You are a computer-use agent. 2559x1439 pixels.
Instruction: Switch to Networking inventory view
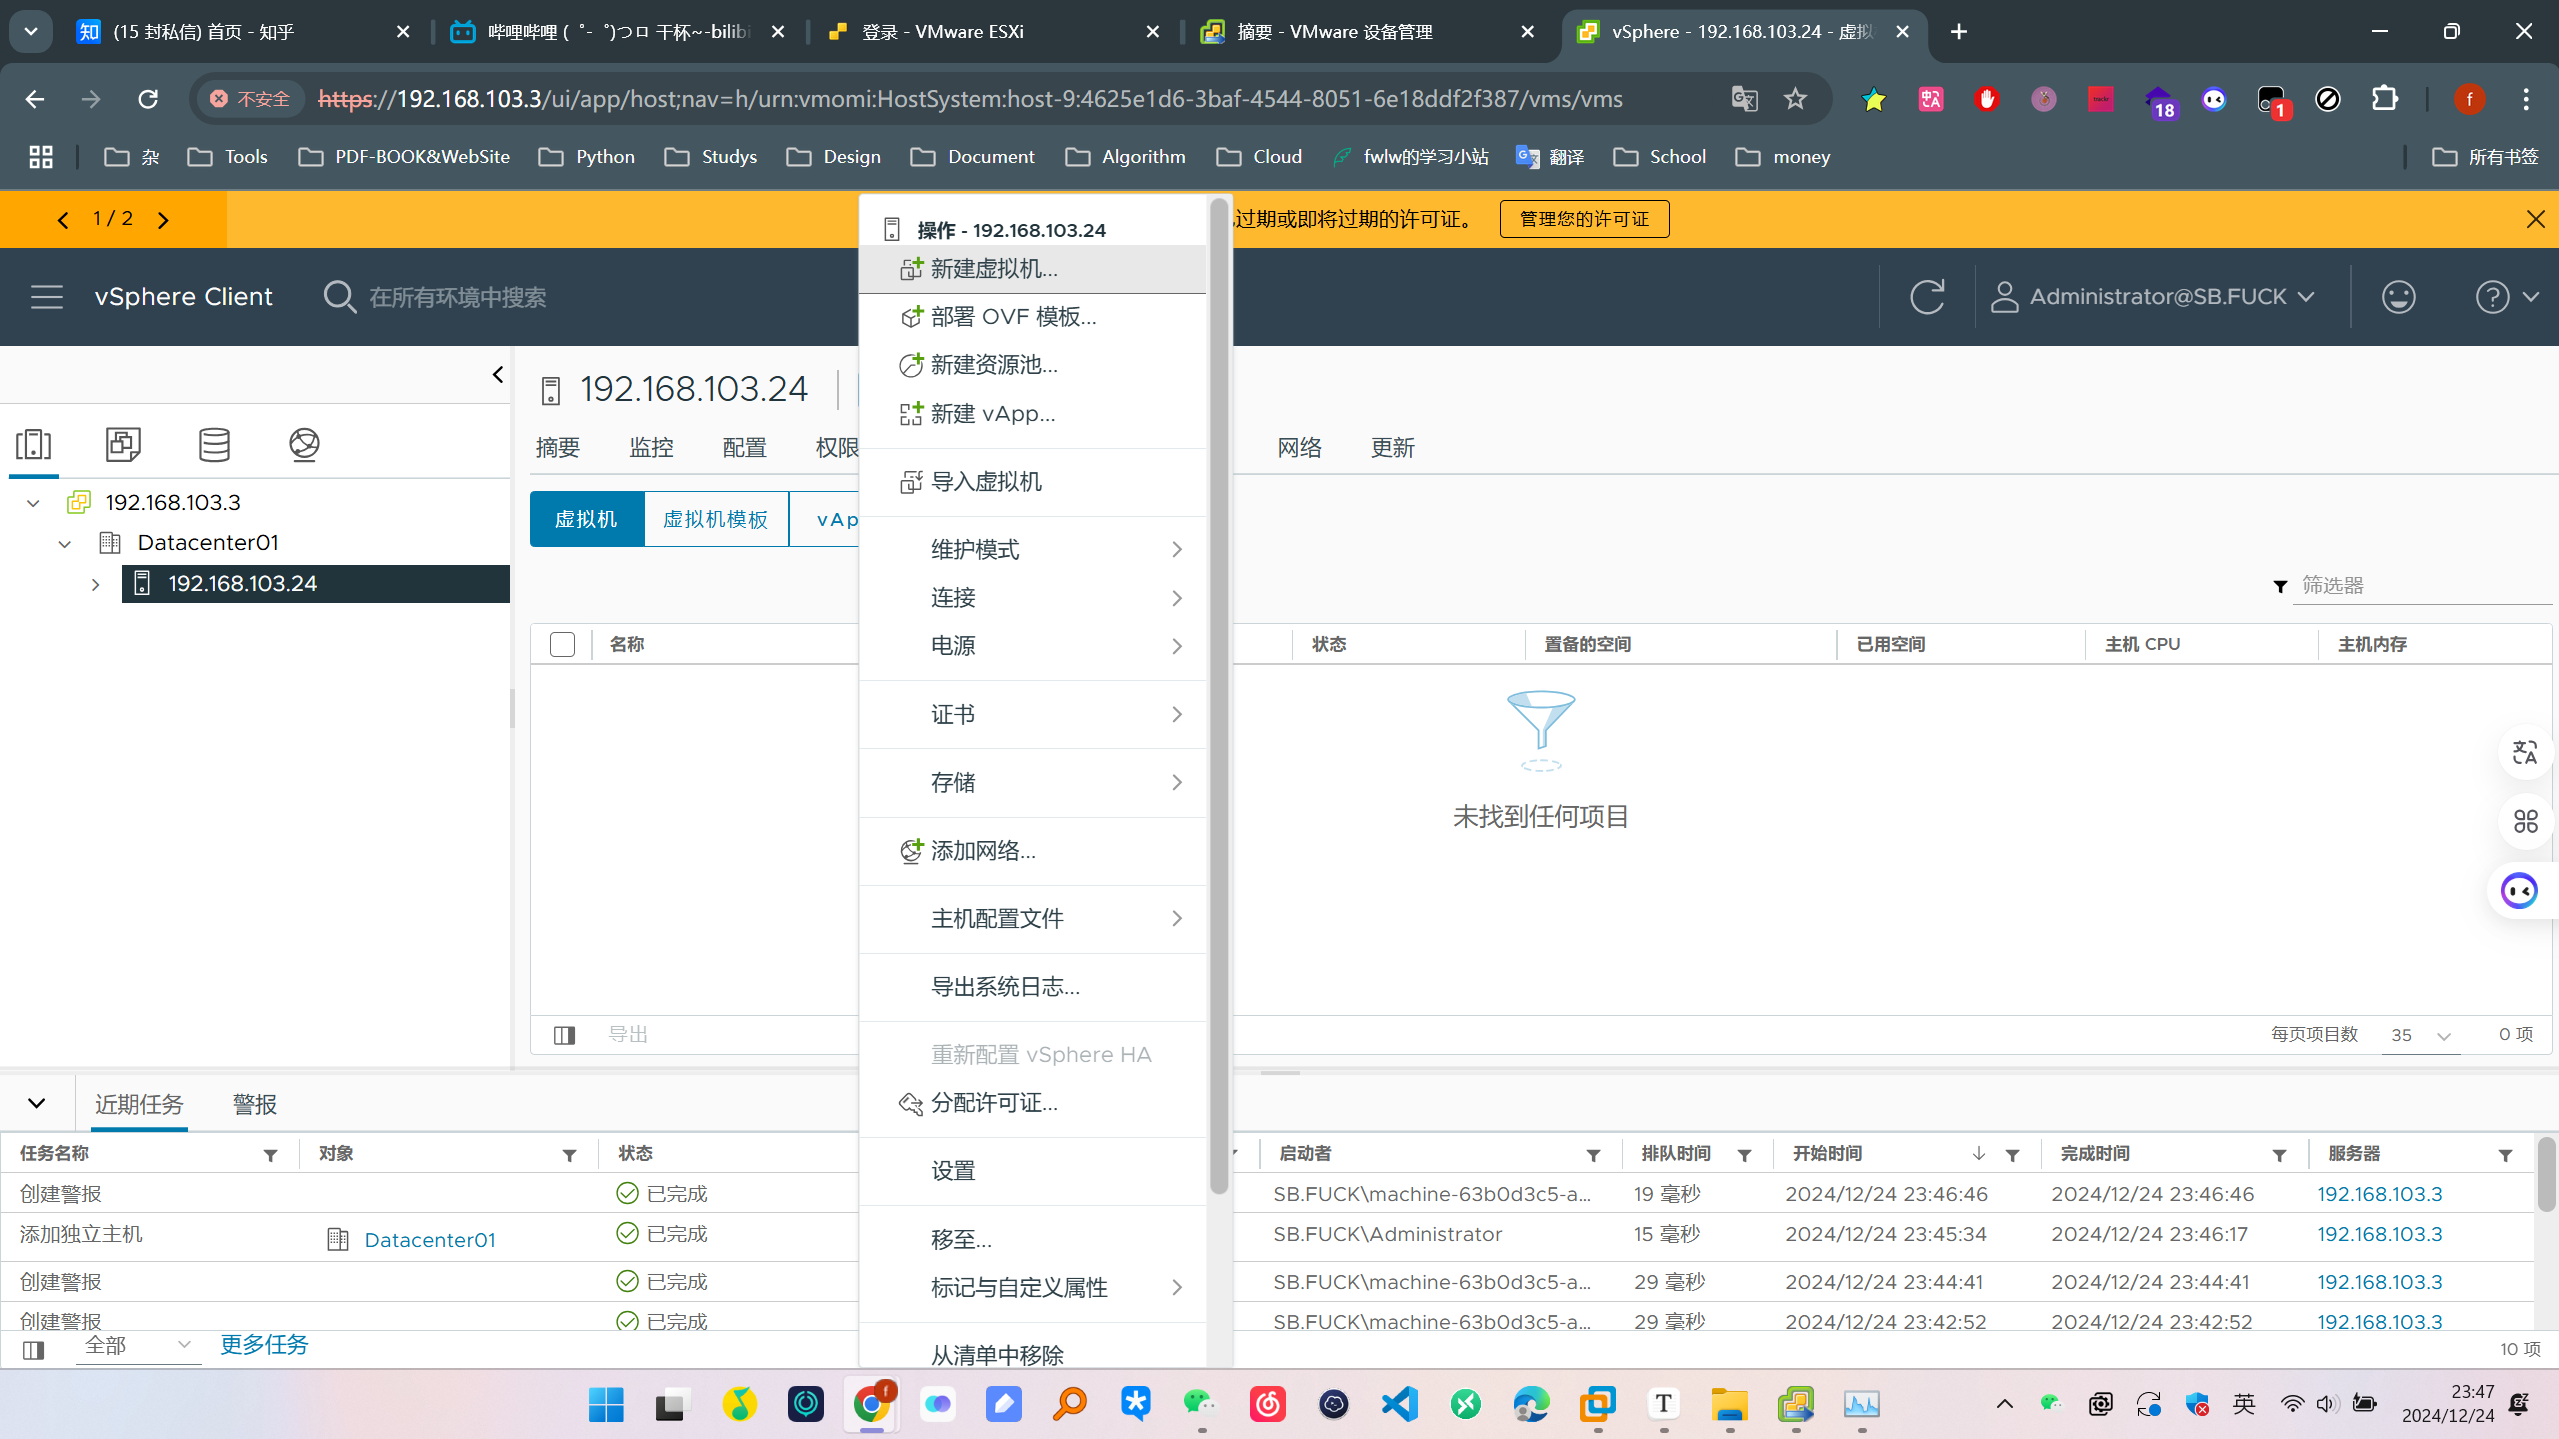click(x=304, y=444)
